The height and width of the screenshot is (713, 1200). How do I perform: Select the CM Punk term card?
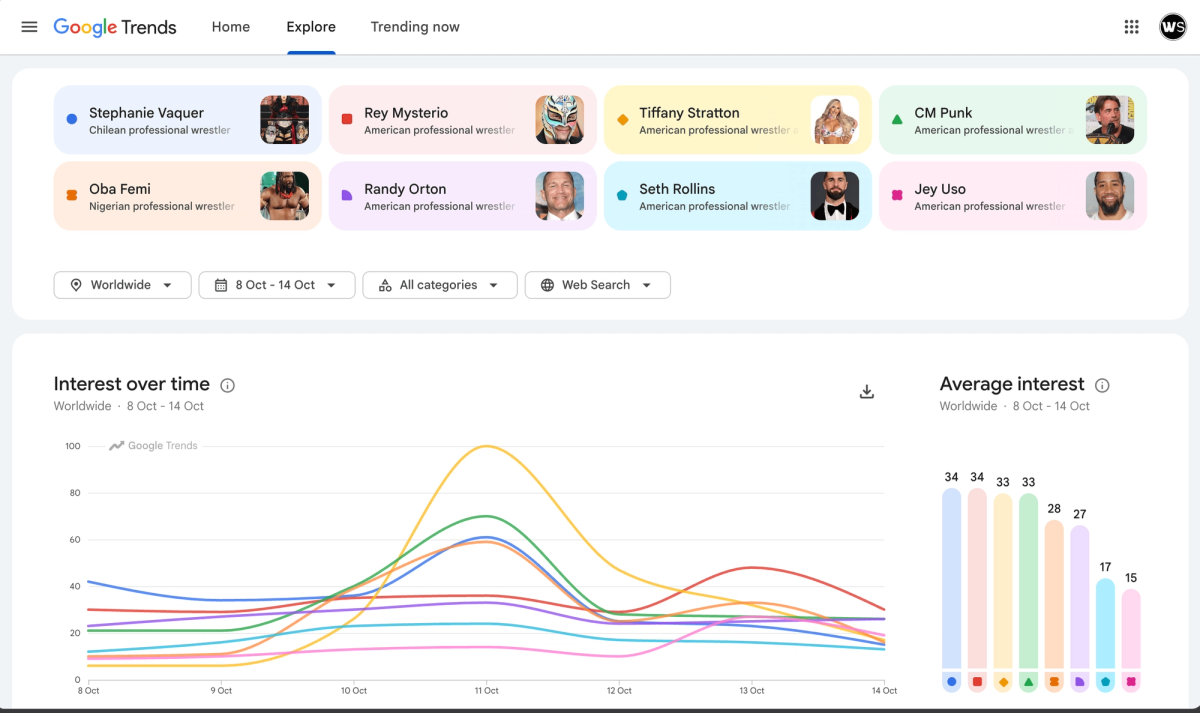(x=1013, y=120)
